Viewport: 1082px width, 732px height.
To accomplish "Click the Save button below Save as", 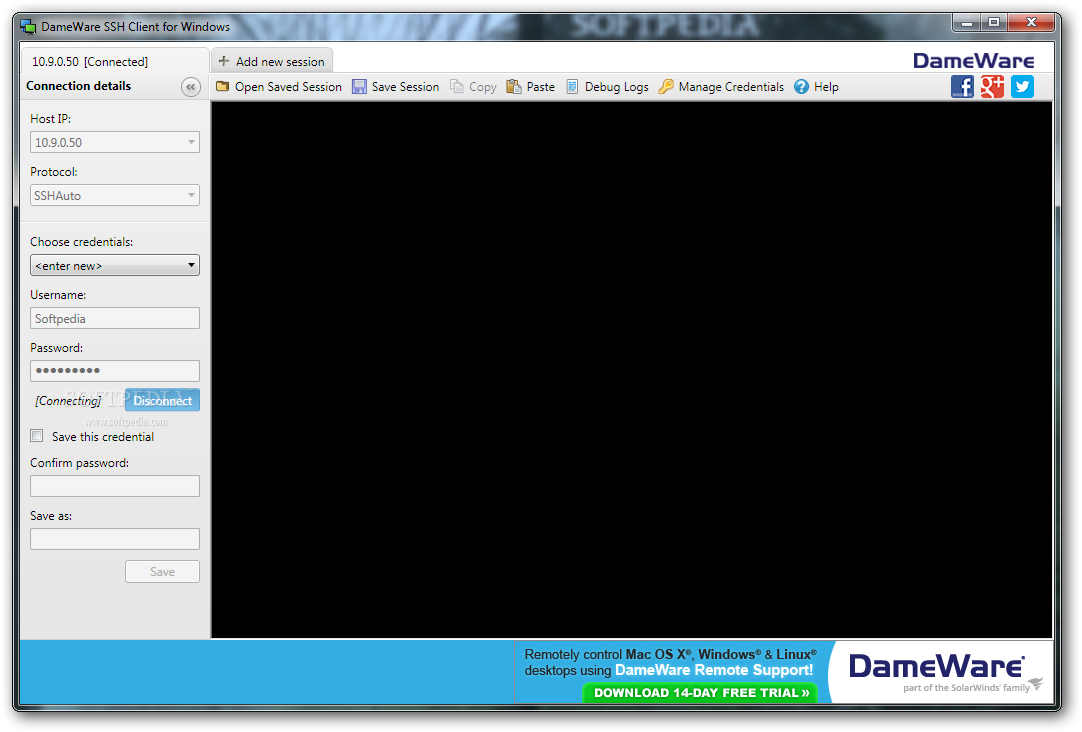I will pyautogui.click(x=162, y=572).
